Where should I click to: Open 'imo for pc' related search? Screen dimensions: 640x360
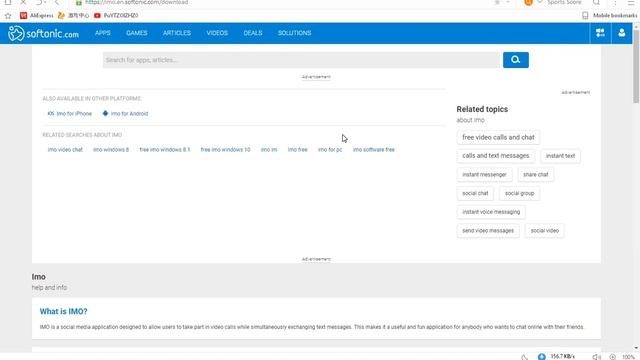330,150
